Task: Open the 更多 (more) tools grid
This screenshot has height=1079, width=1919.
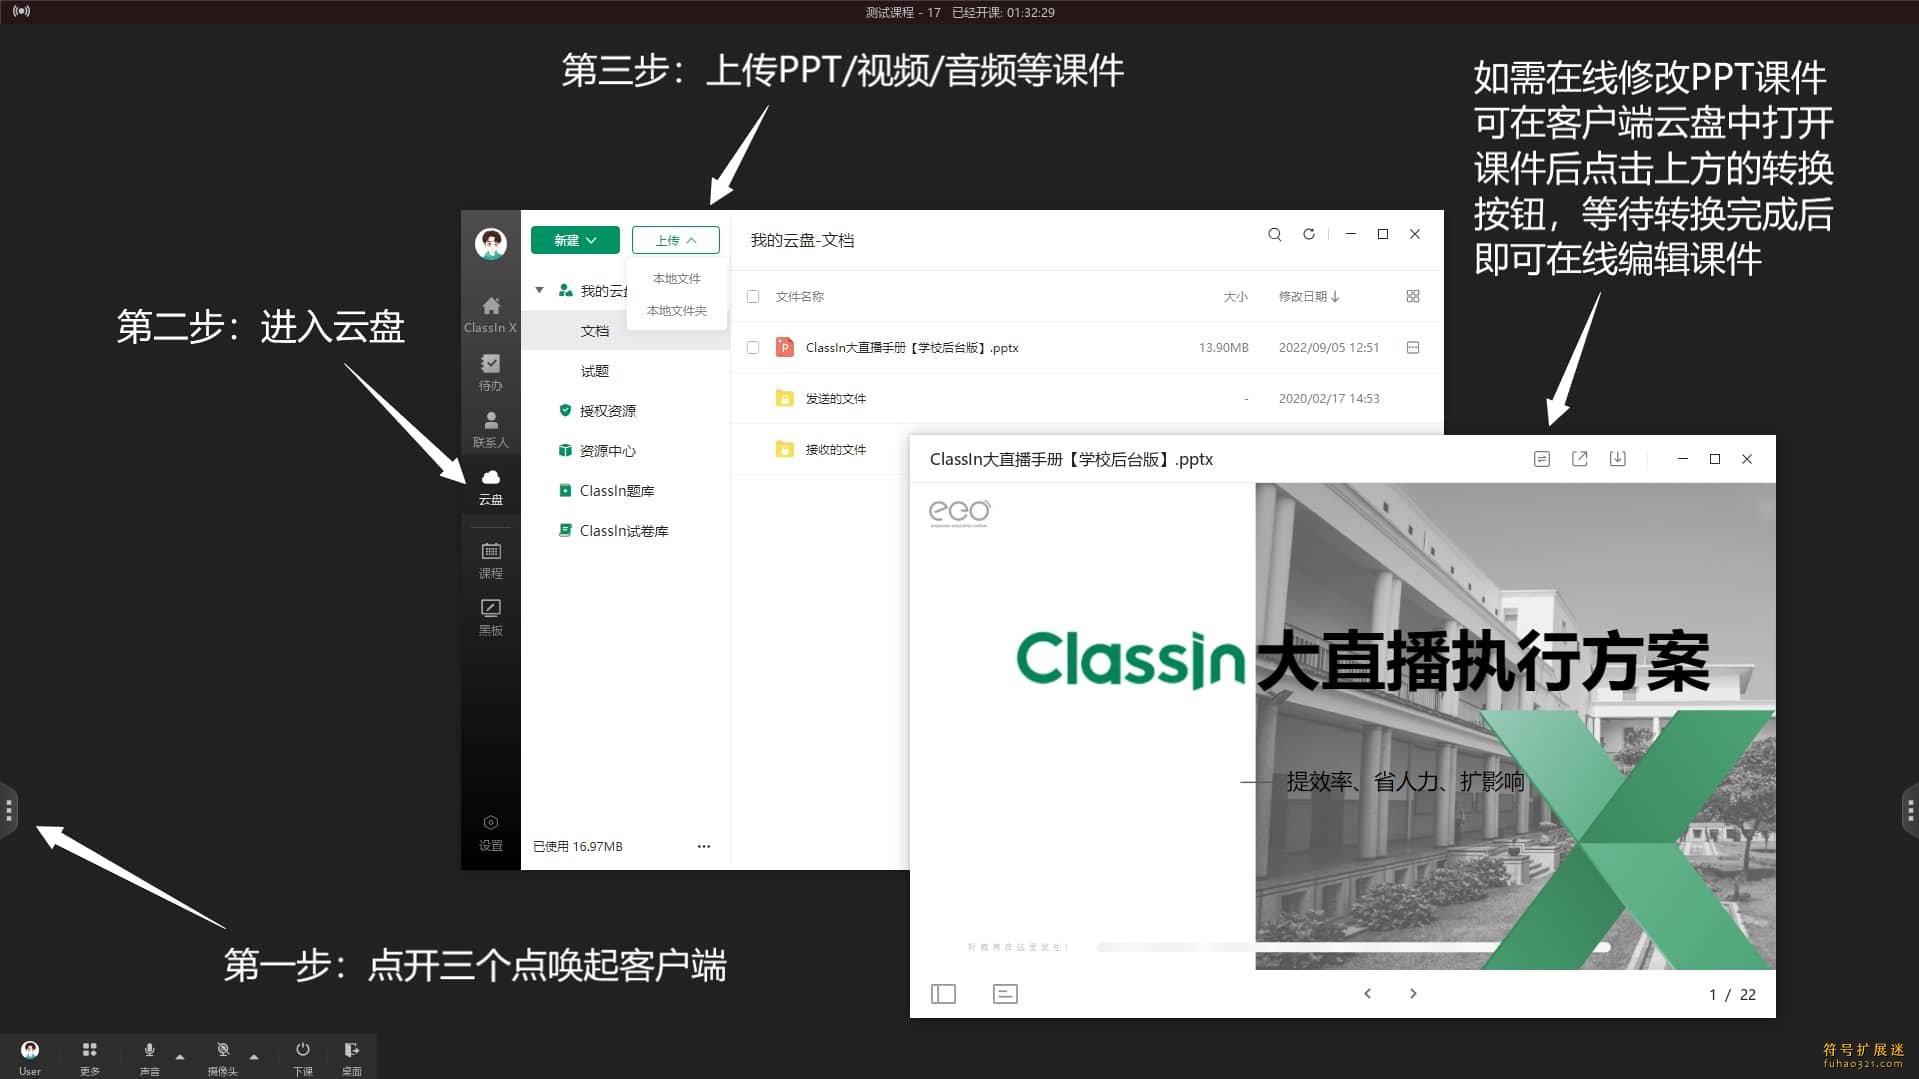Action: pyautogui.click(x=90, y=1056)
